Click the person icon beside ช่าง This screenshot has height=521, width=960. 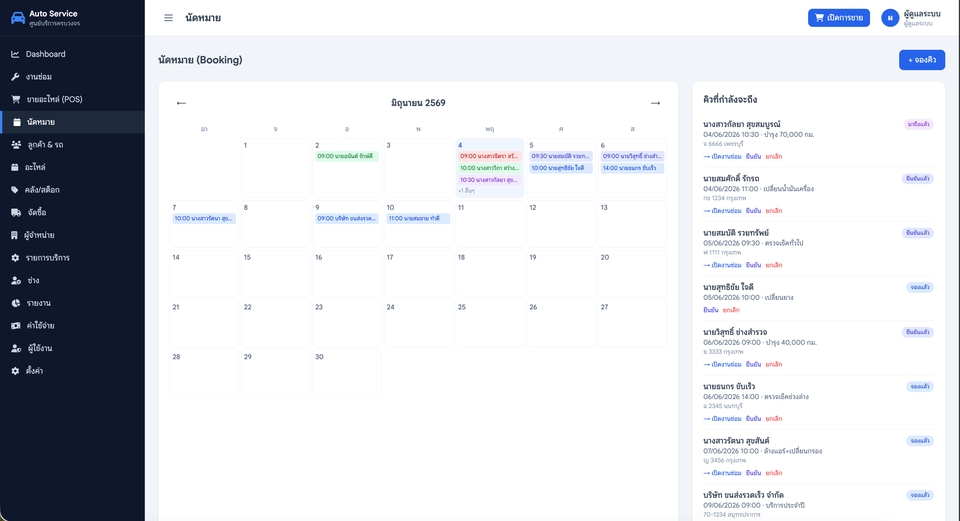16,280
